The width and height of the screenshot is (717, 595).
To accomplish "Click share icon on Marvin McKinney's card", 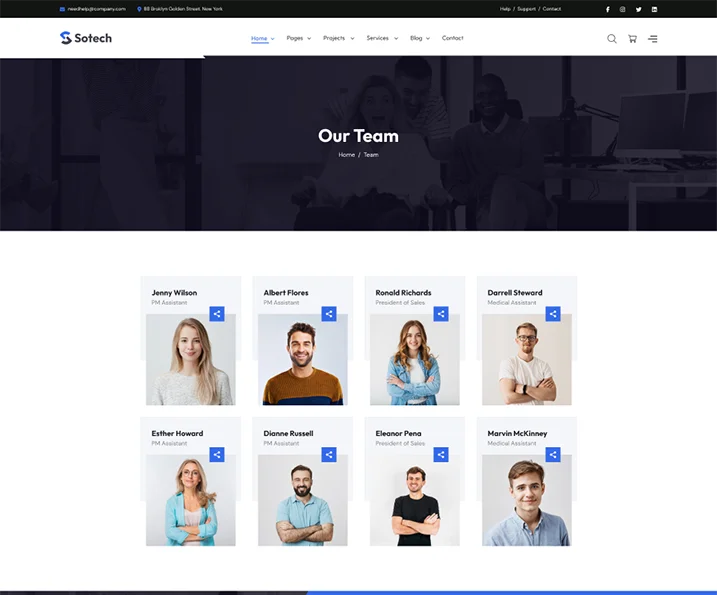I will [x=553, y=455].
